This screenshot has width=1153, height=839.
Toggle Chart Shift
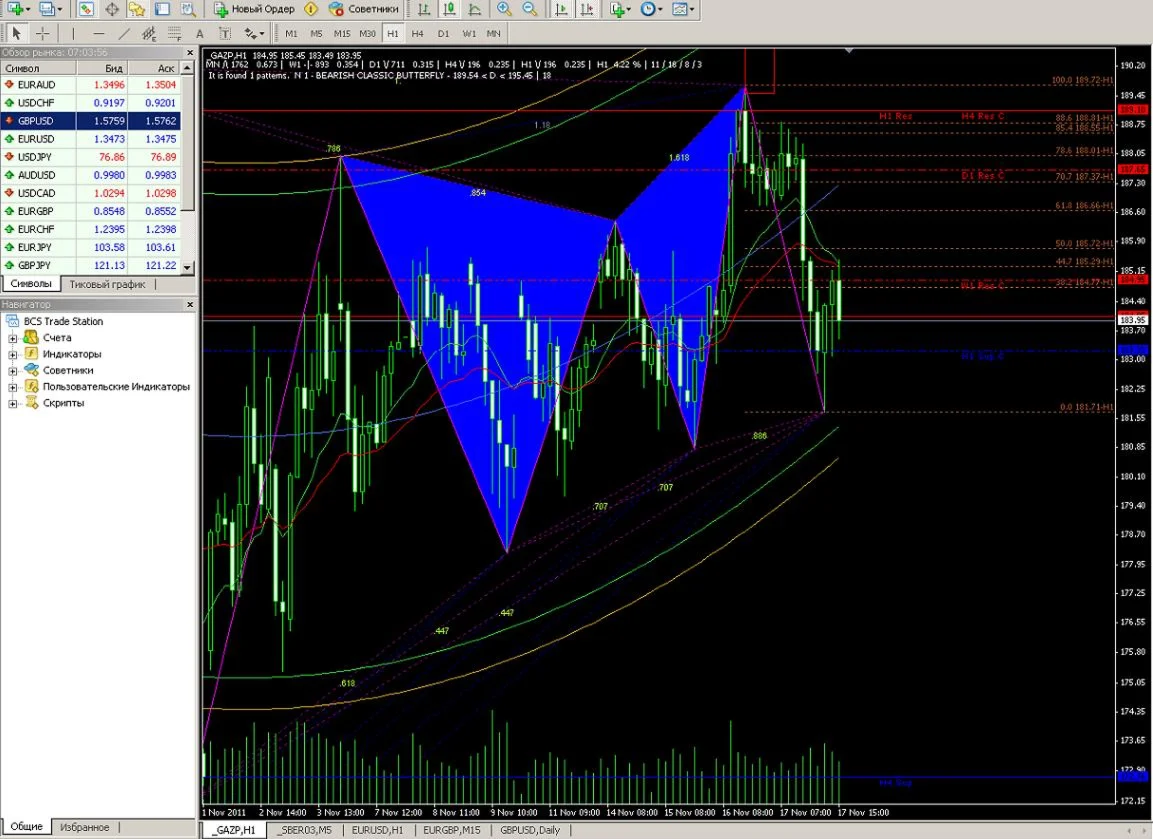(x=587, y=9)
